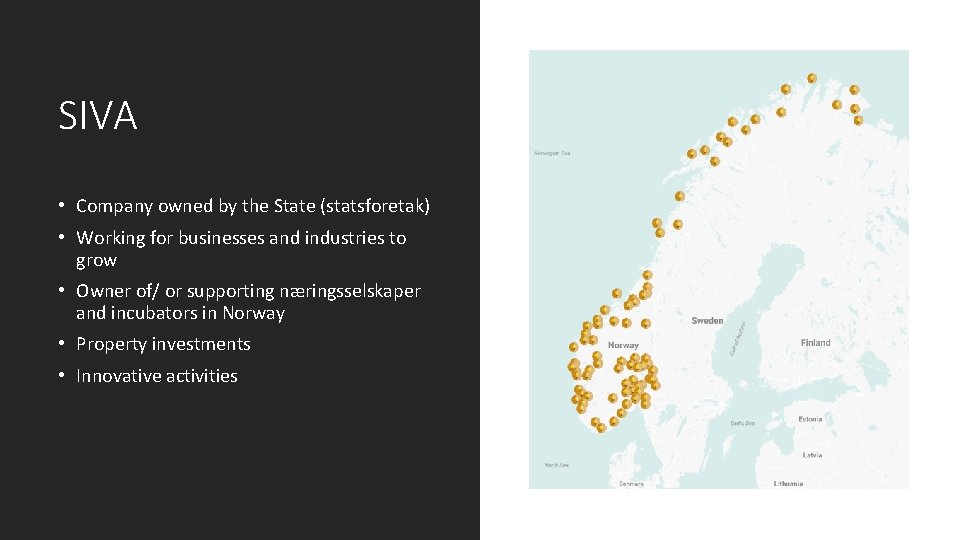Image resolution: width=960 pixels, height=540 pixels.
Task: Select bullet 'Company owned by the State (statsforetak)'
Action: [x=253, y=206]
